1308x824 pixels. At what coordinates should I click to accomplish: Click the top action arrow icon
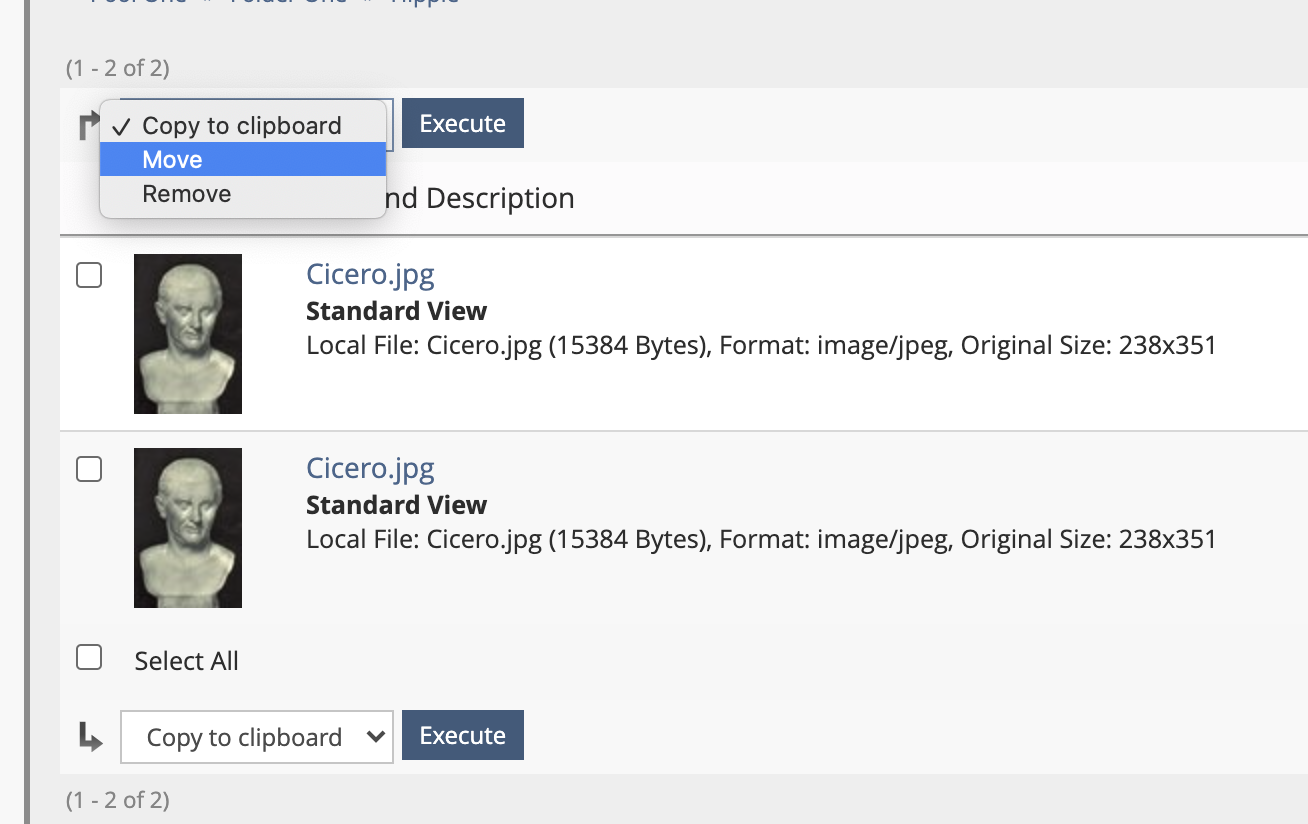(88, 126)
